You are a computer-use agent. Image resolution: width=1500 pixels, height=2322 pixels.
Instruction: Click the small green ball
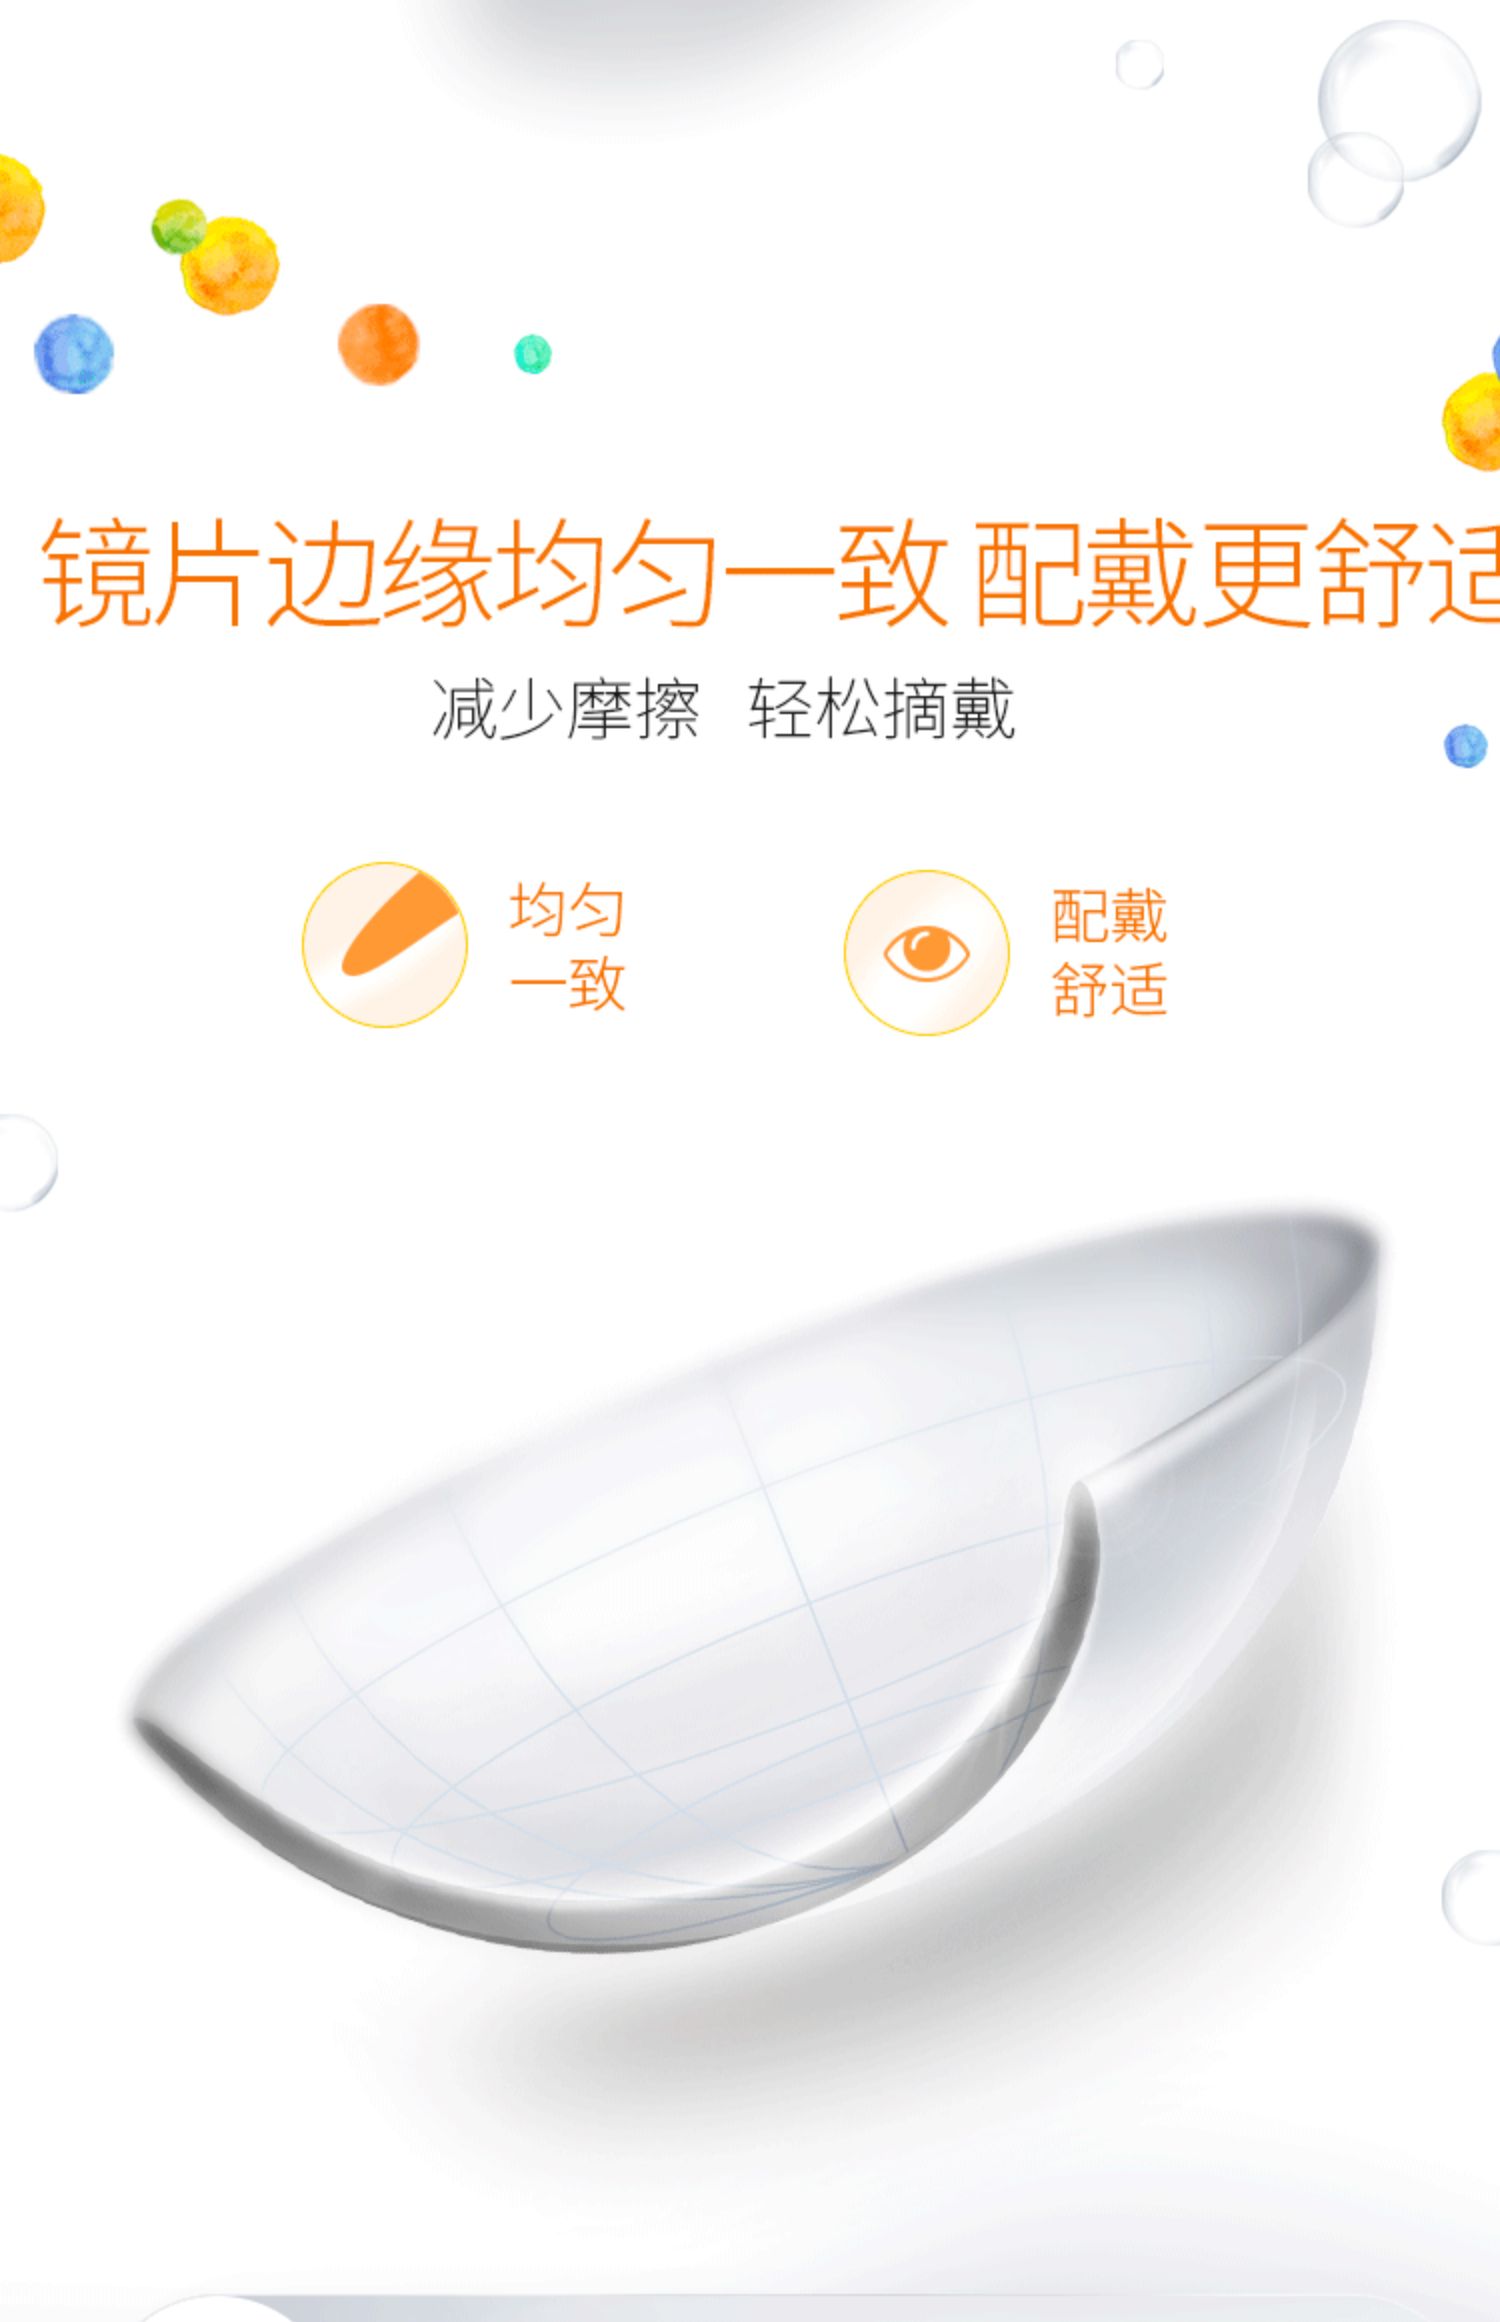tap(178, 226)
